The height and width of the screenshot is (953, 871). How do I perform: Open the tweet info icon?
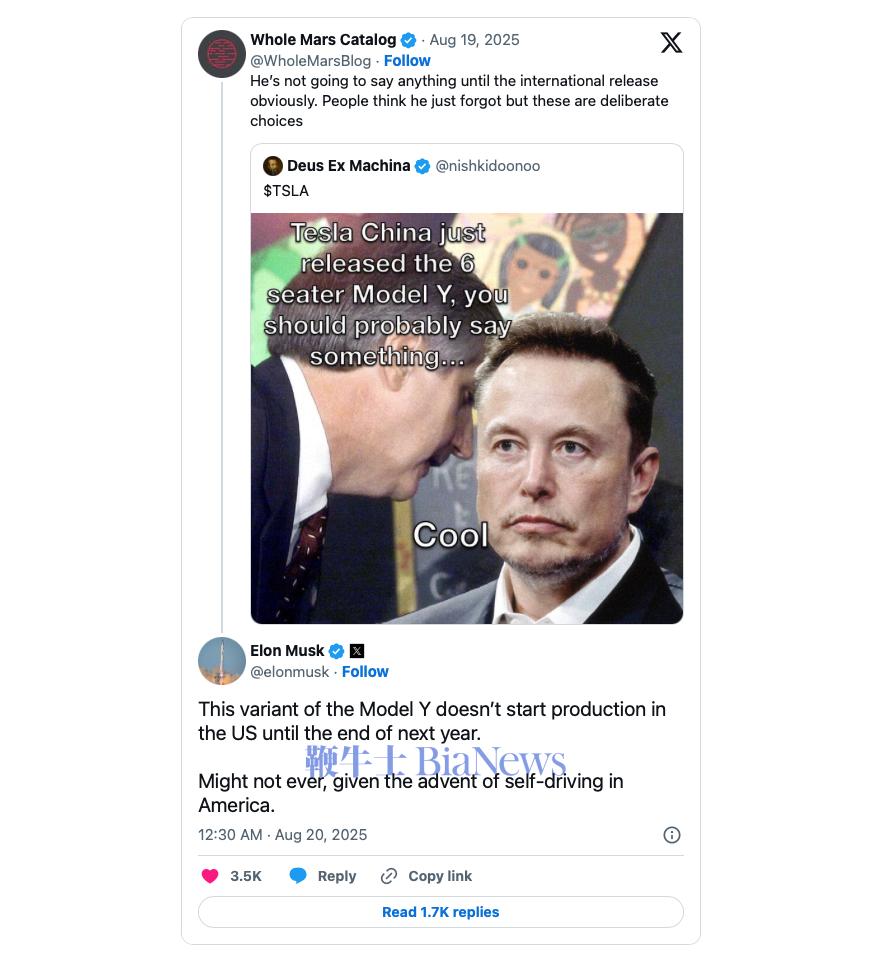672,835
